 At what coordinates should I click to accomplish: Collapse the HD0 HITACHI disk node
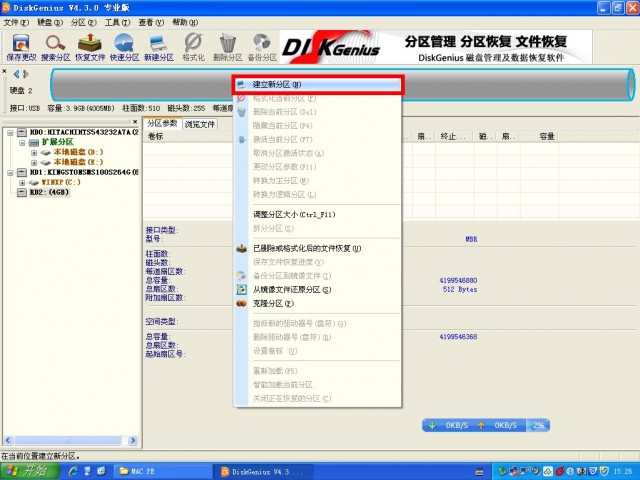tap(10, 133)
